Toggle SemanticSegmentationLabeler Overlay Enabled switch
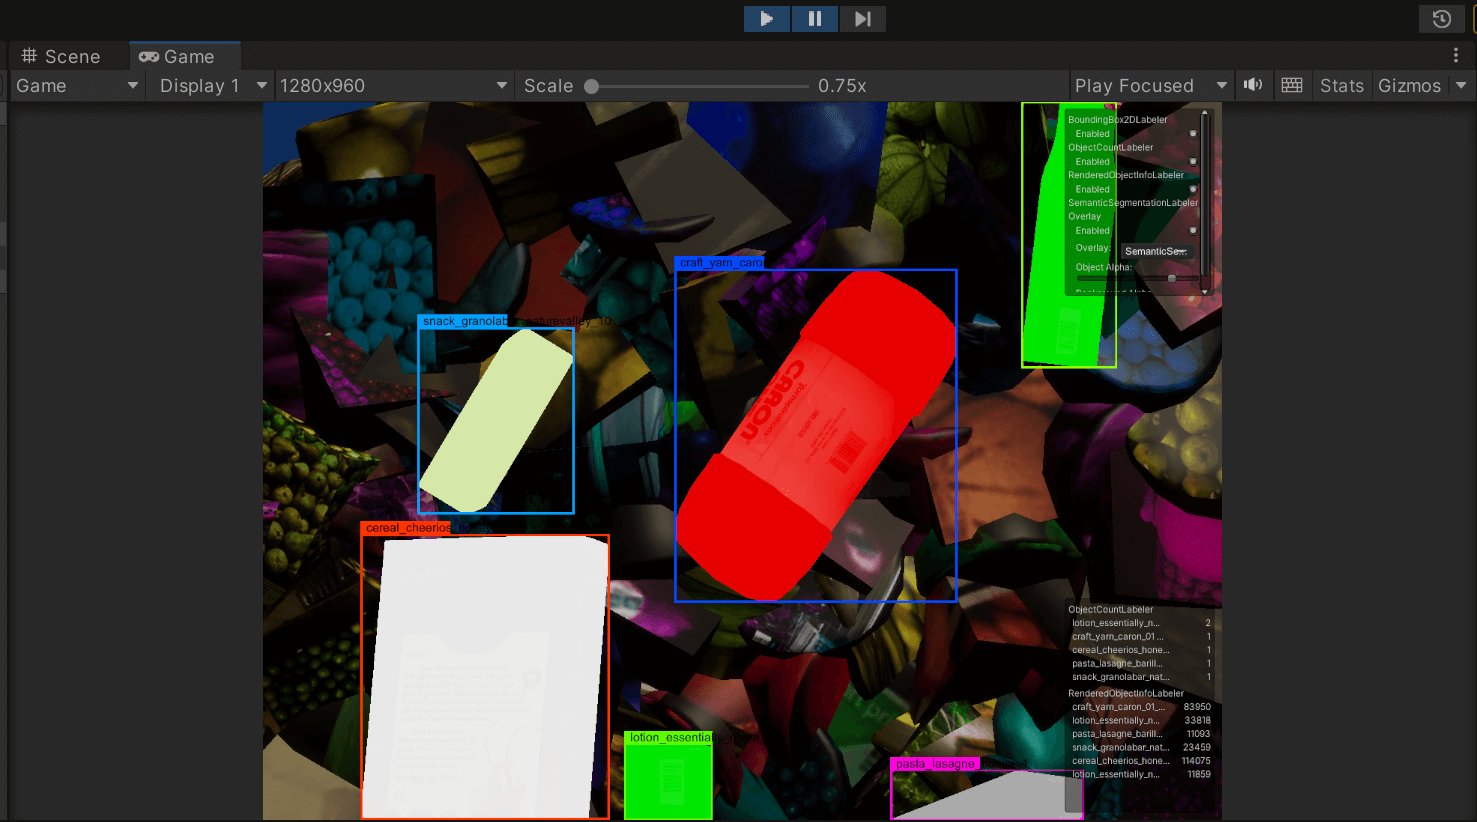 click(x=1193, y=231)
